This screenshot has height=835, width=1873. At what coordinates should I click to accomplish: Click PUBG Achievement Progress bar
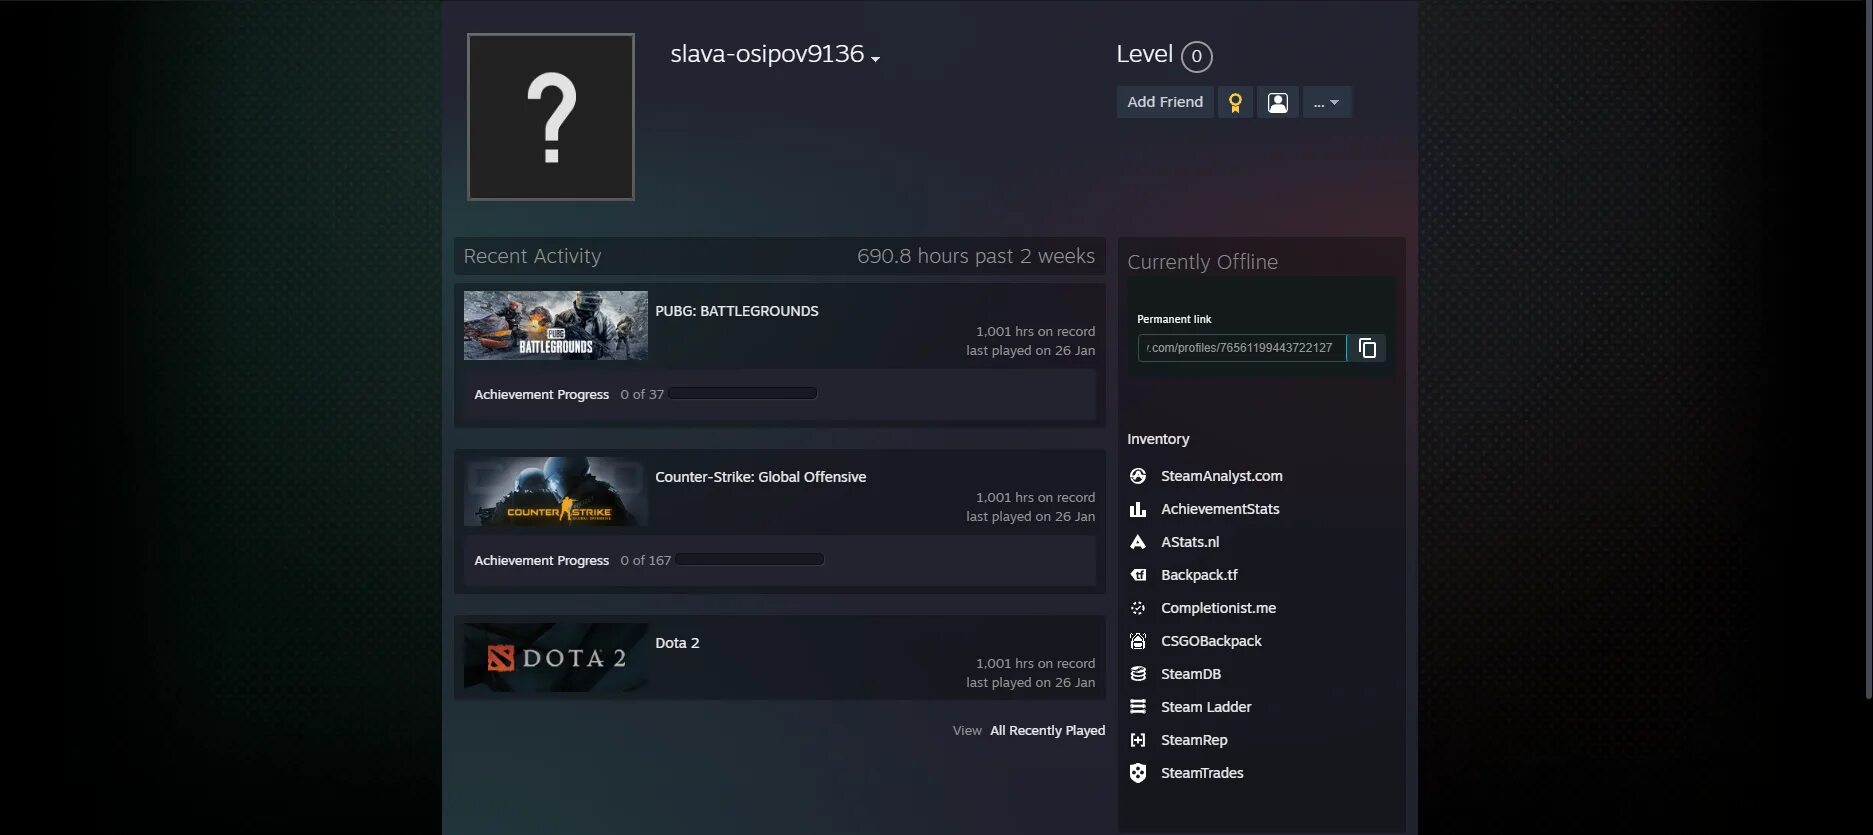[x=743, y=394]
